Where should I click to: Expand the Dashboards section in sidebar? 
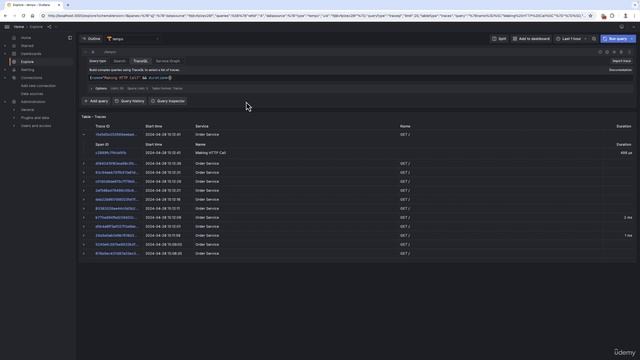5,54
